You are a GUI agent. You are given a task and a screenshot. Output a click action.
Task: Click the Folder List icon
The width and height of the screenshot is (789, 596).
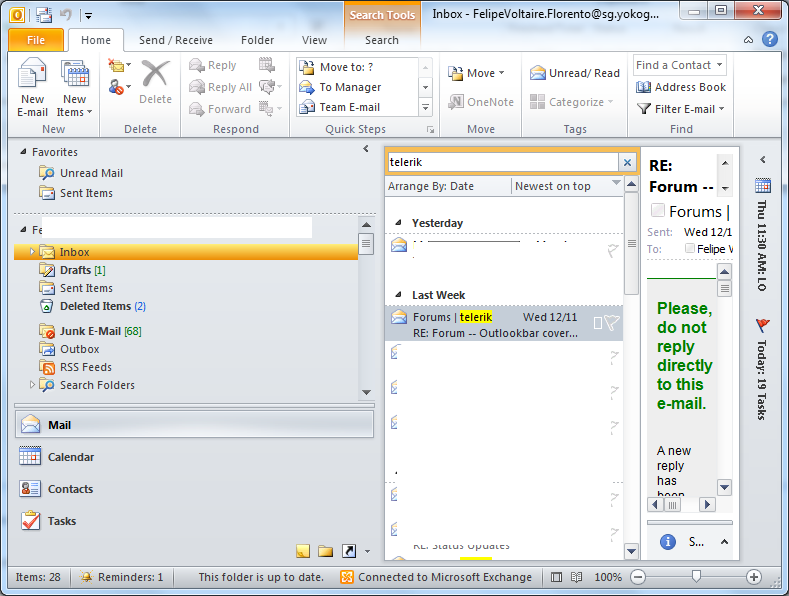[326, 551]
